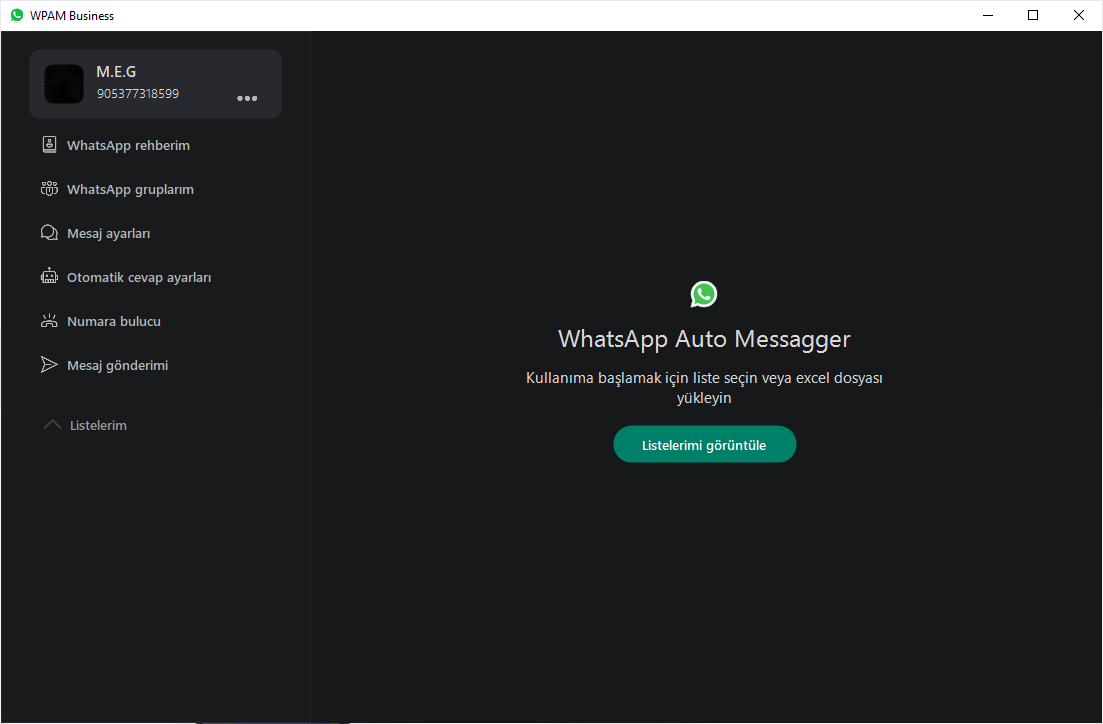Click the robot icon for Otomatik cevap
This screenshot has height=724, width=1103.
pyautogui.click(x=49, y=277)
